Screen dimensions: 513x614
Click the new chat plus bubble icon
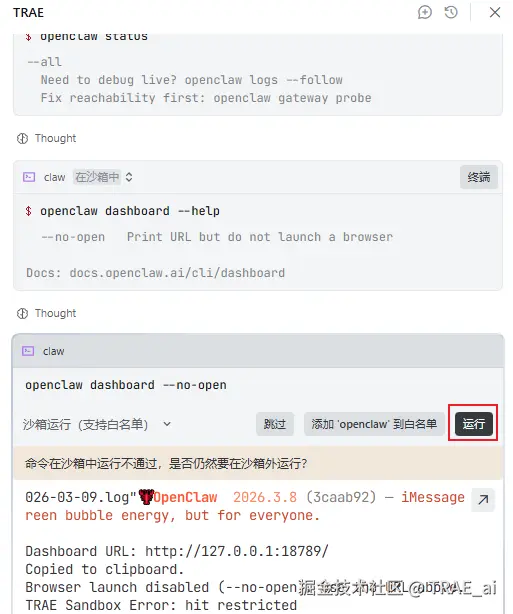(x=424, y=12)
